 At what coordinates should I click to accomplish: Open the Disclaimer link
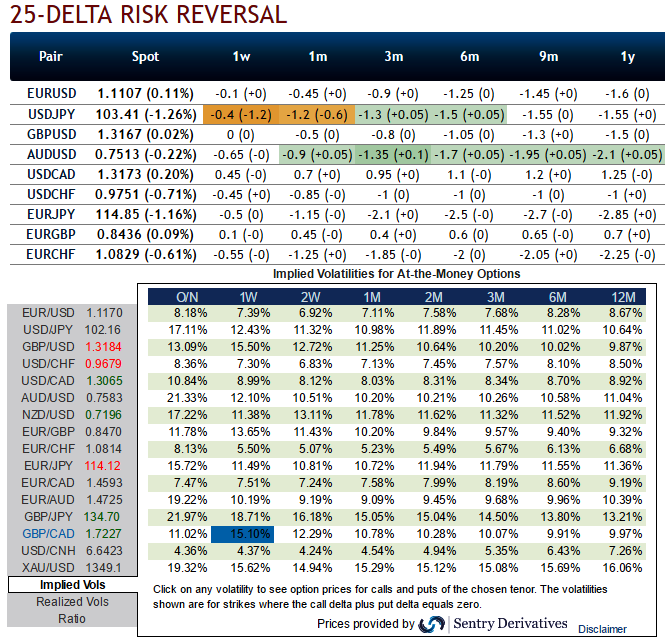pyautogui.click(x=602, y=629)
